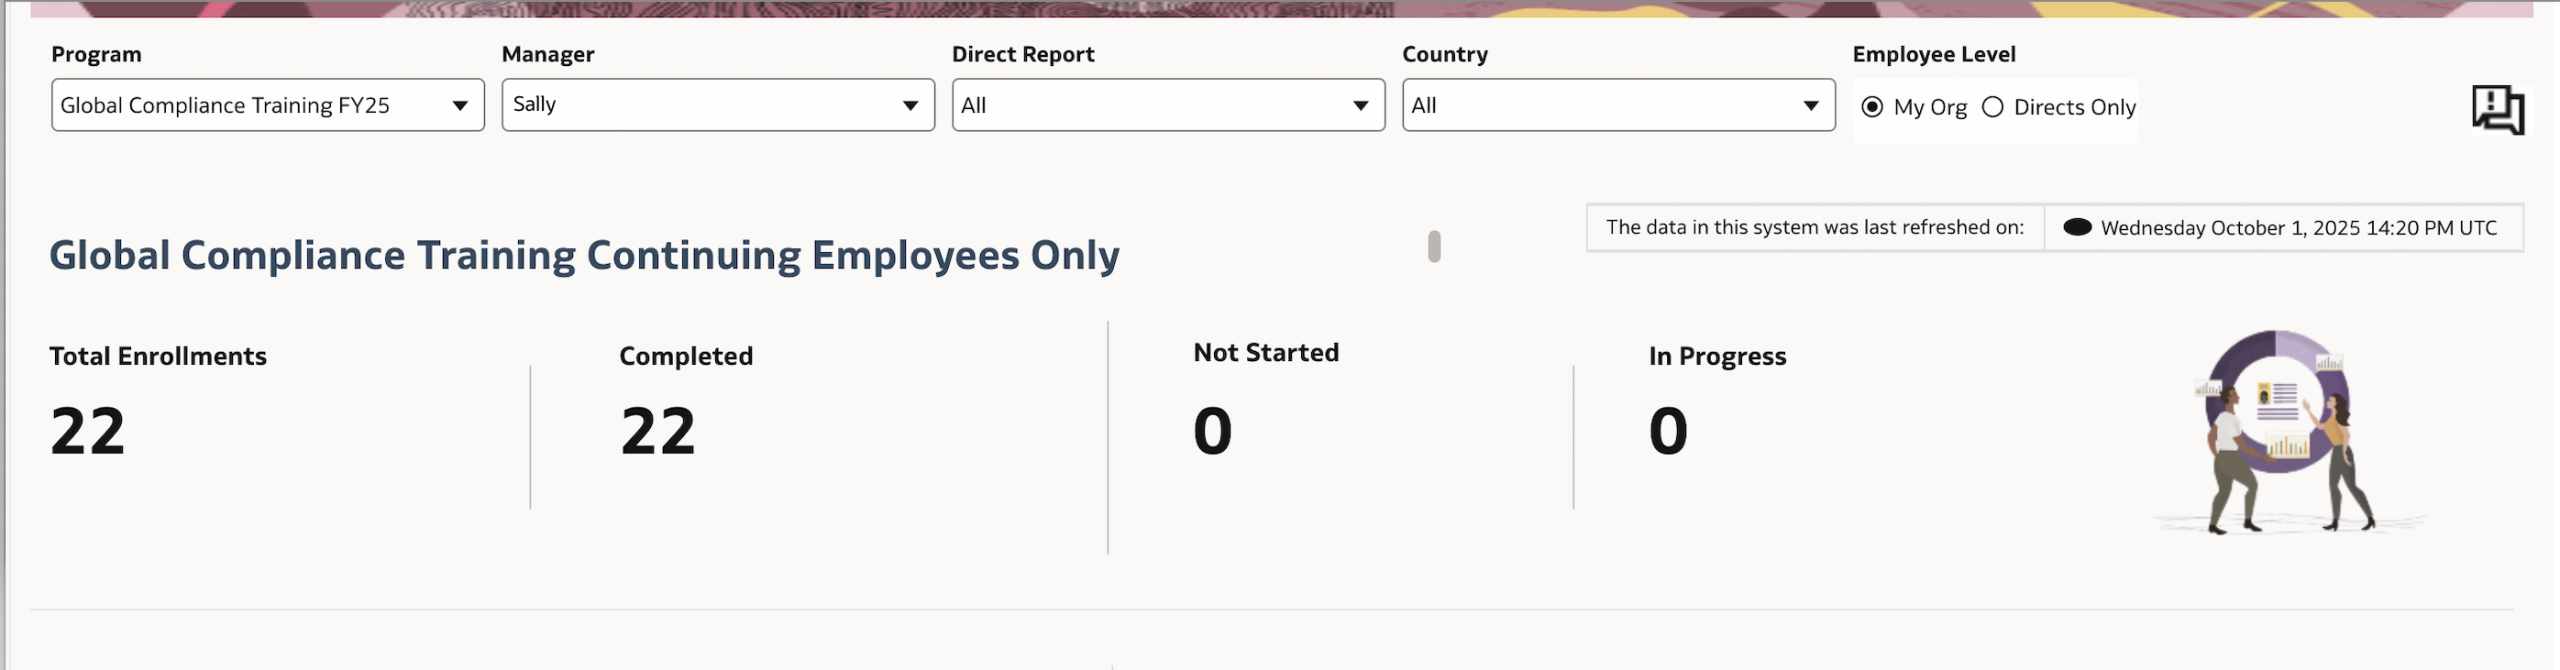Click the Not Started count of 0
This screenshot has height=670, width=2560.
[x=1212, y=431]
